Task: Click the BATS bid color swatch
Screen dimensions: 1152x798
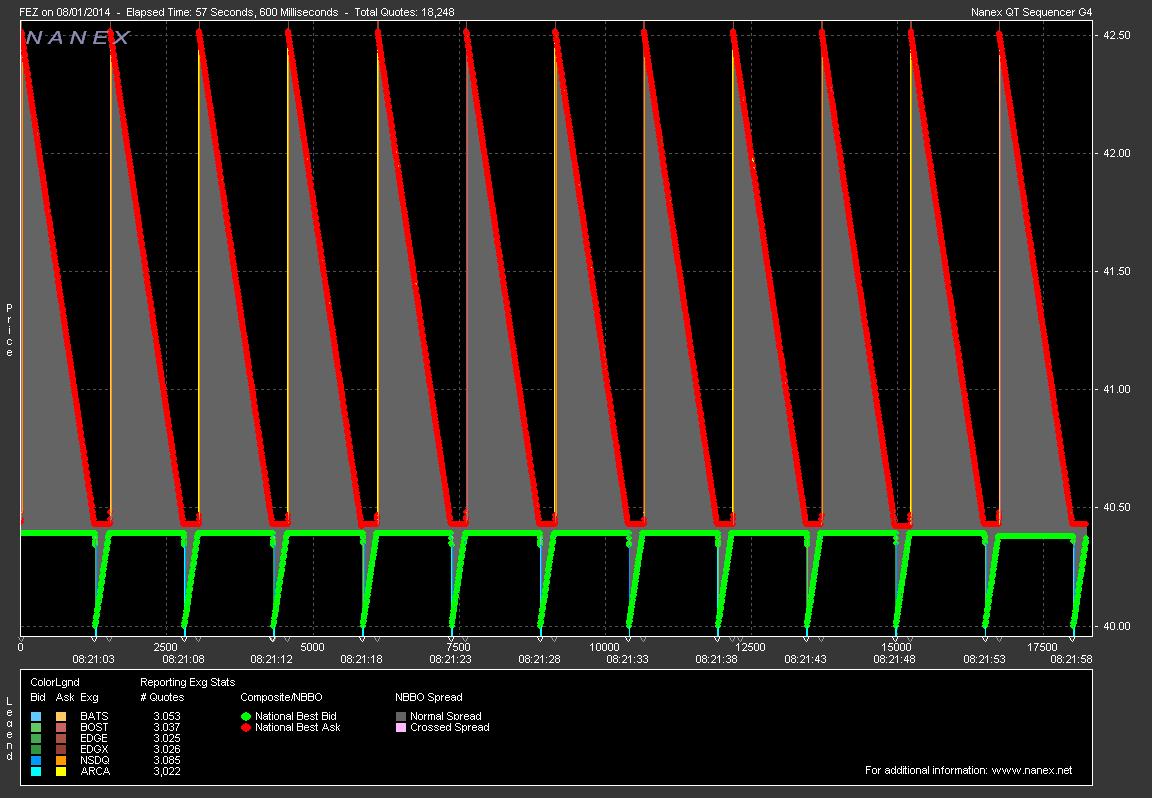Action: (x=36, y=716)
